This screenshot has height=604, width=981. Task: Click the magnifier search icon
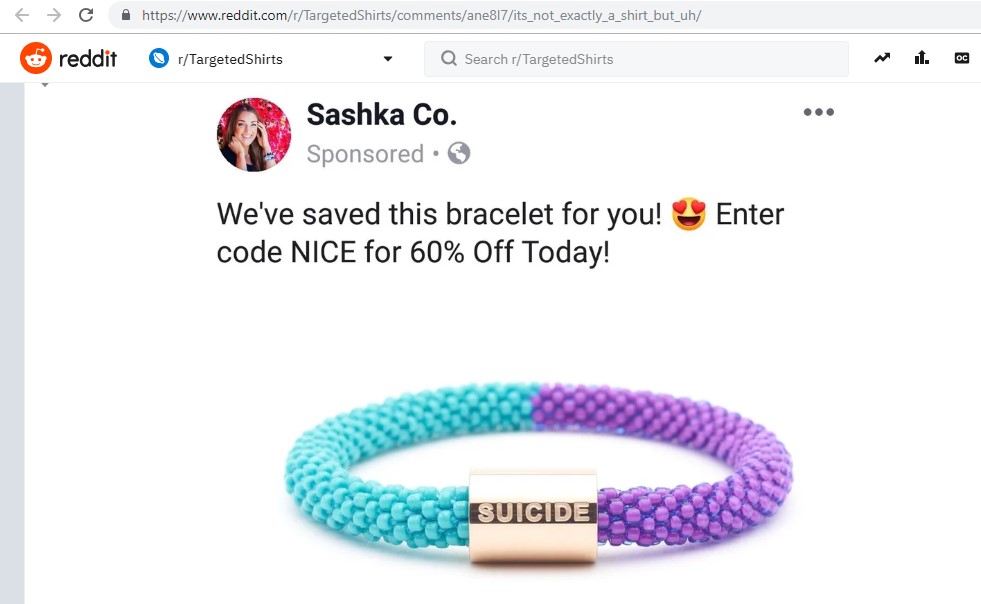[x=449, y=59]
